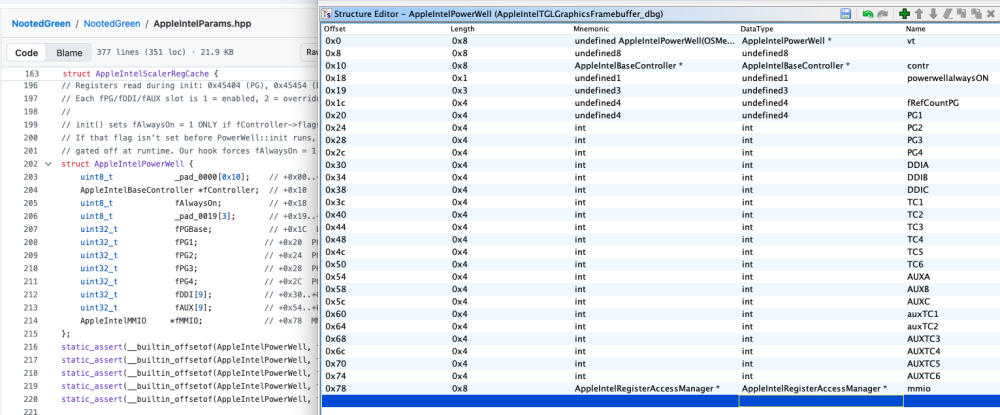Click the 'fAlwaysOn' field in code
The image size is (1000, 415).
[x=198, y=203]
